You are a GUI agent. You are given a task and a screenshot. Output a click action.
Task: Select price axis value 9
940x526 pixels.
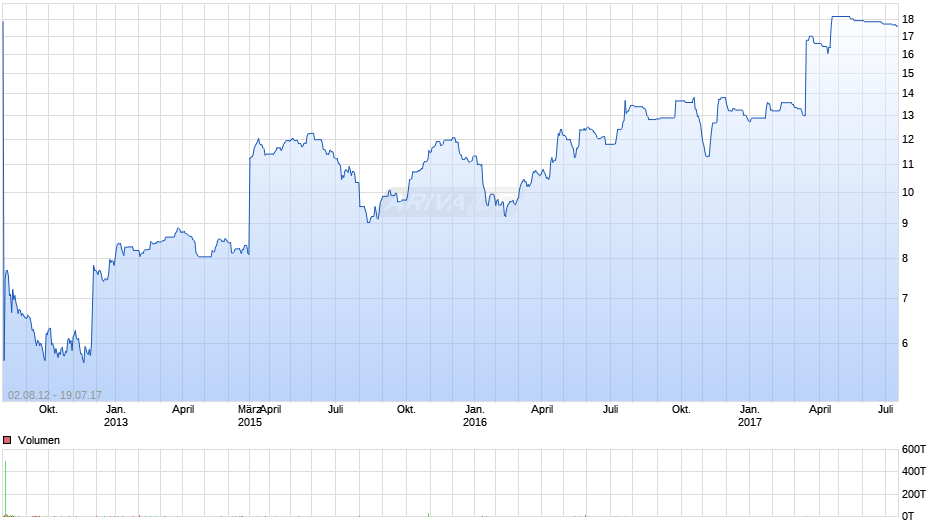[x=905, y=223]
